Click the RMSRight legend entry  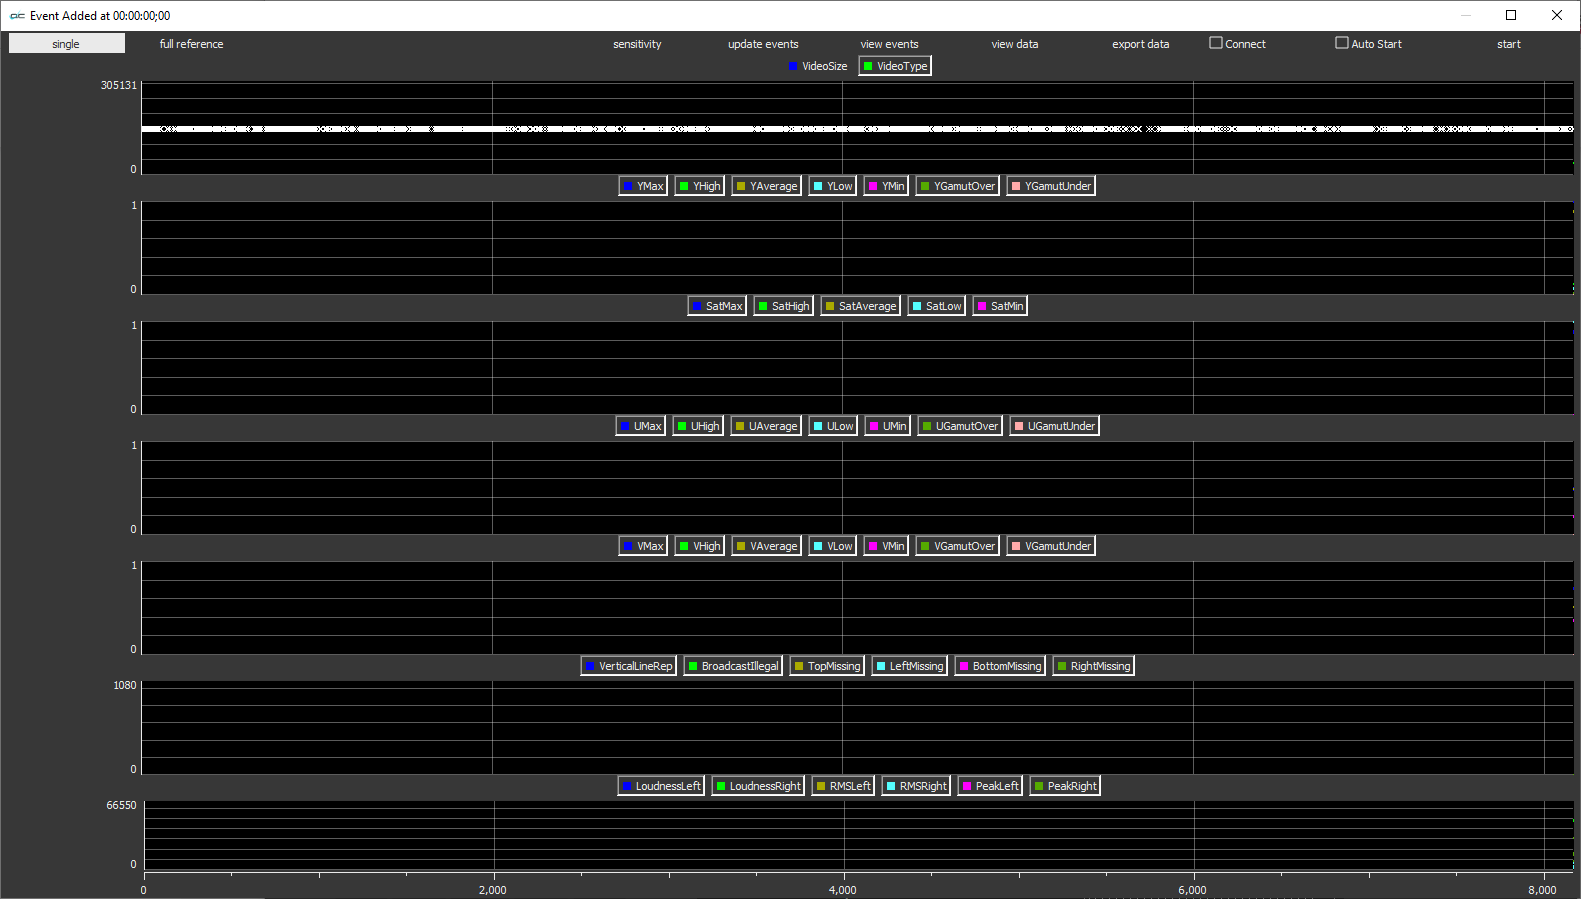(x=916, y=786)
